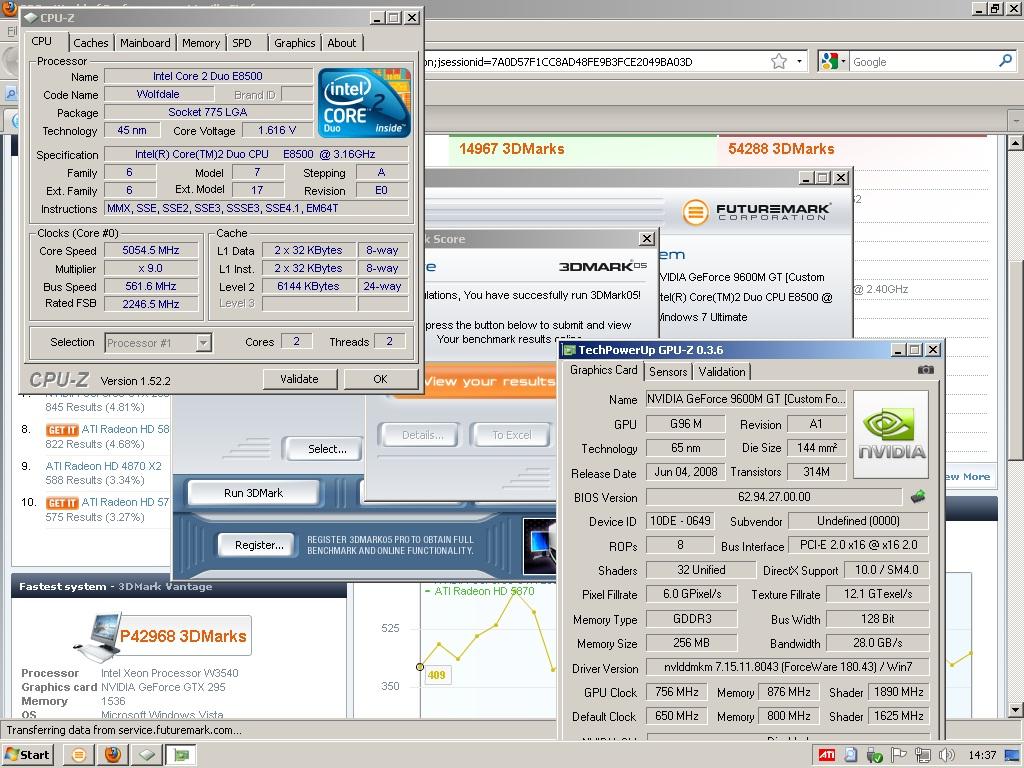Viewport: 1024px width, 768px height.
Task: Open the Sensors tab in GPU-Z
Action: (x=667, y=372)
